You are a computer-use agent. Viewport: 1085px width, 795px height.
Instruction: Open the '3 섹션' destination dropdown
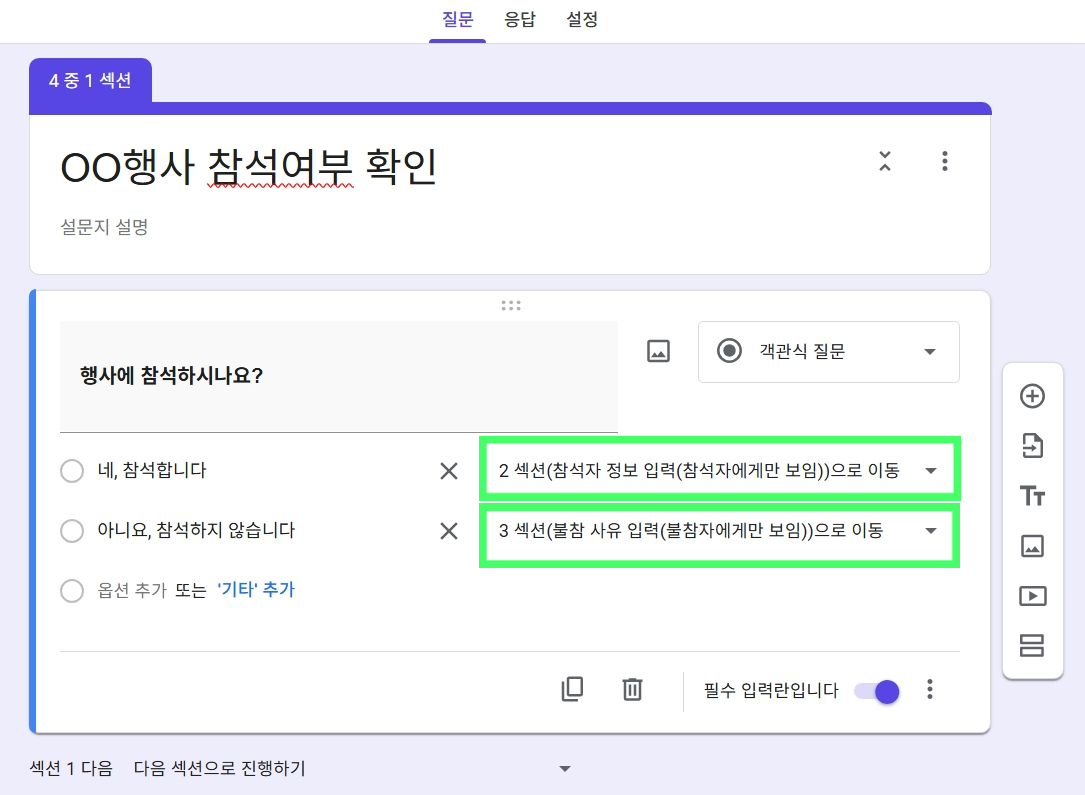click(720, 531)
